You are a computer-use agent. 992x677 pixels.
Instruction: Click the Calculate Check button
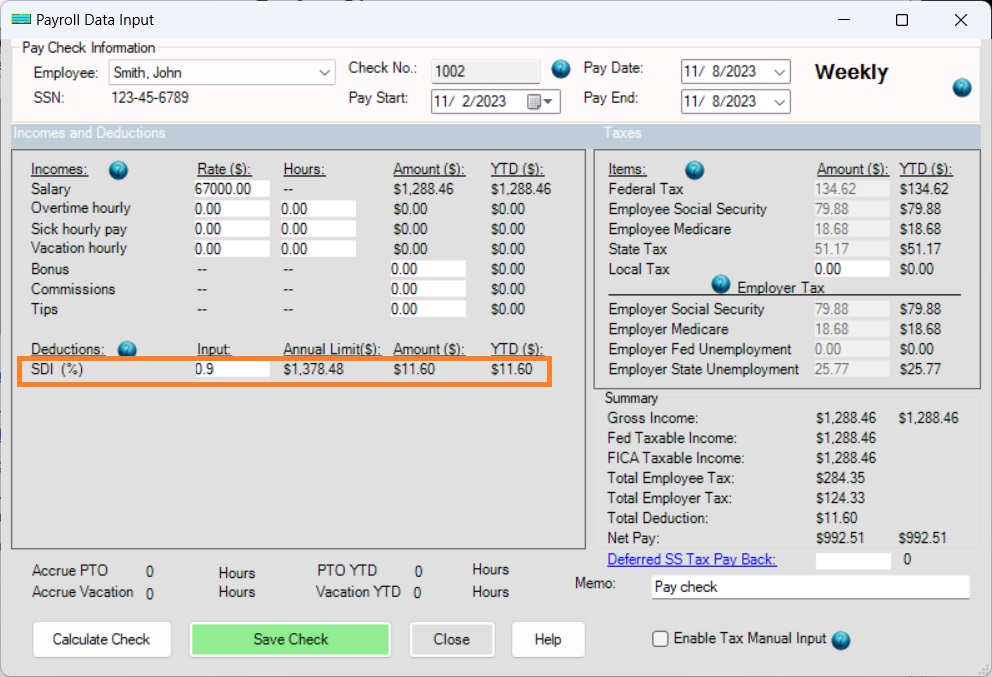pyautogui.click(x=101, y=639)
